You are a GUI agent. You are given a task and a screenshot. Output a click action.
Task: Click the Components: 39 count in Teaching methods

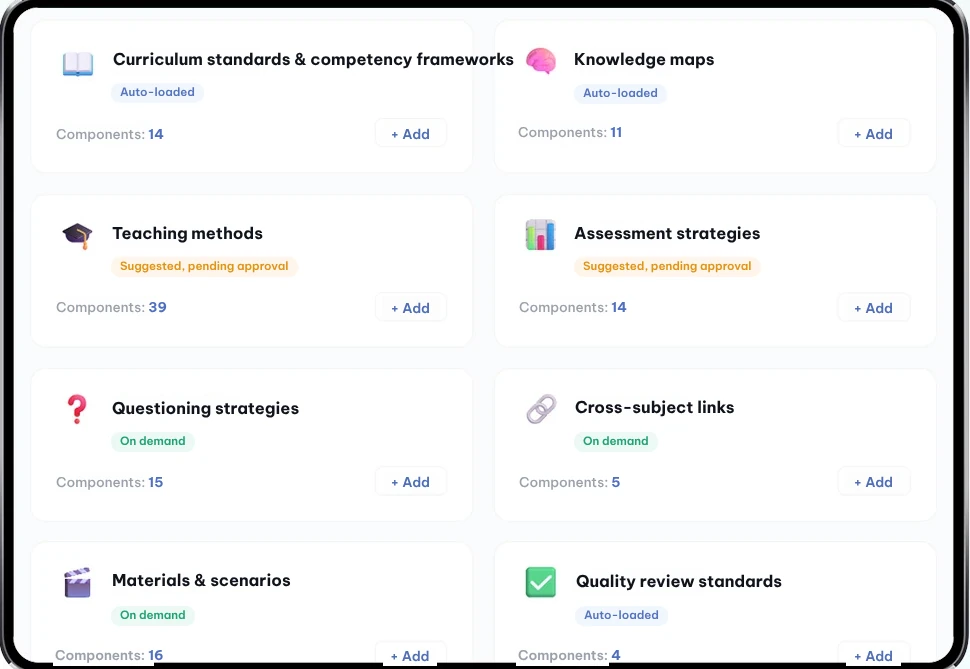(x=111, y=308)
